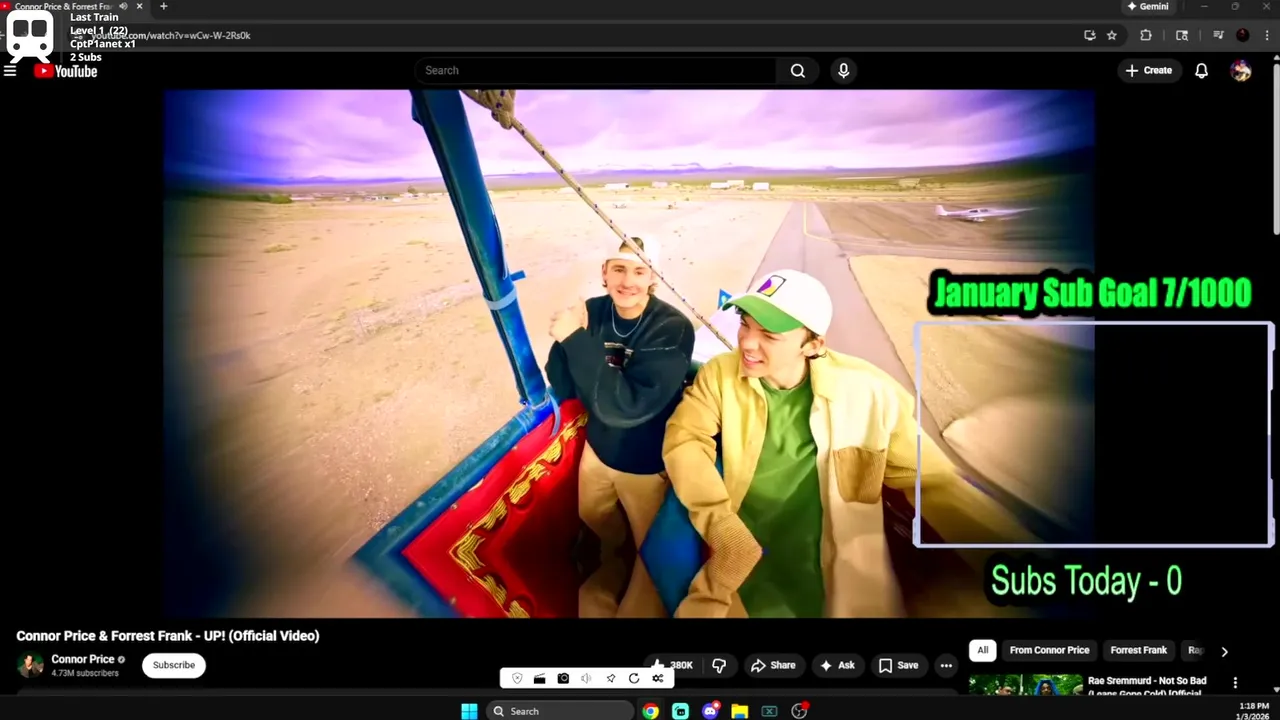Screen dimensions: 1280x720
Task: Mute the tab via speaker icon
Action: [124, 6]
